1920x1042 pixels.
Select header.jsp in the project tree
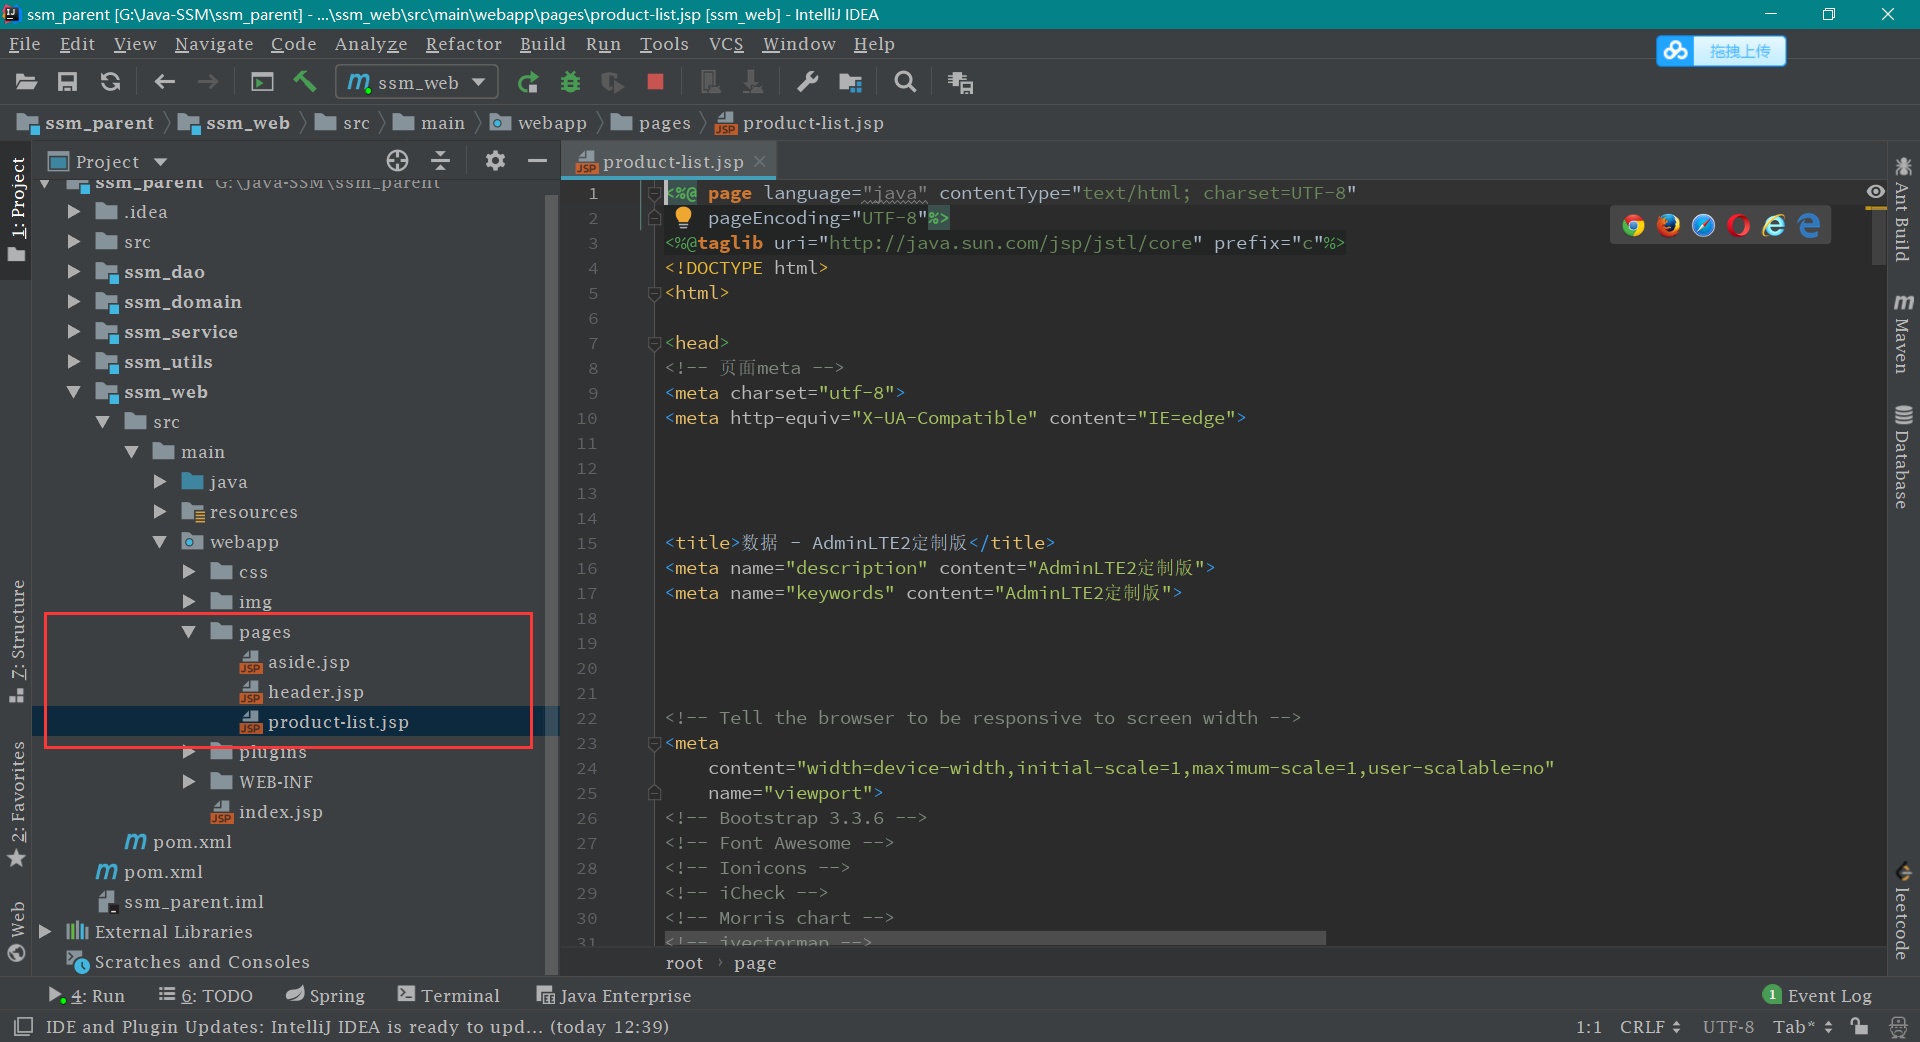pyautogui.click(x=315, y=692)
